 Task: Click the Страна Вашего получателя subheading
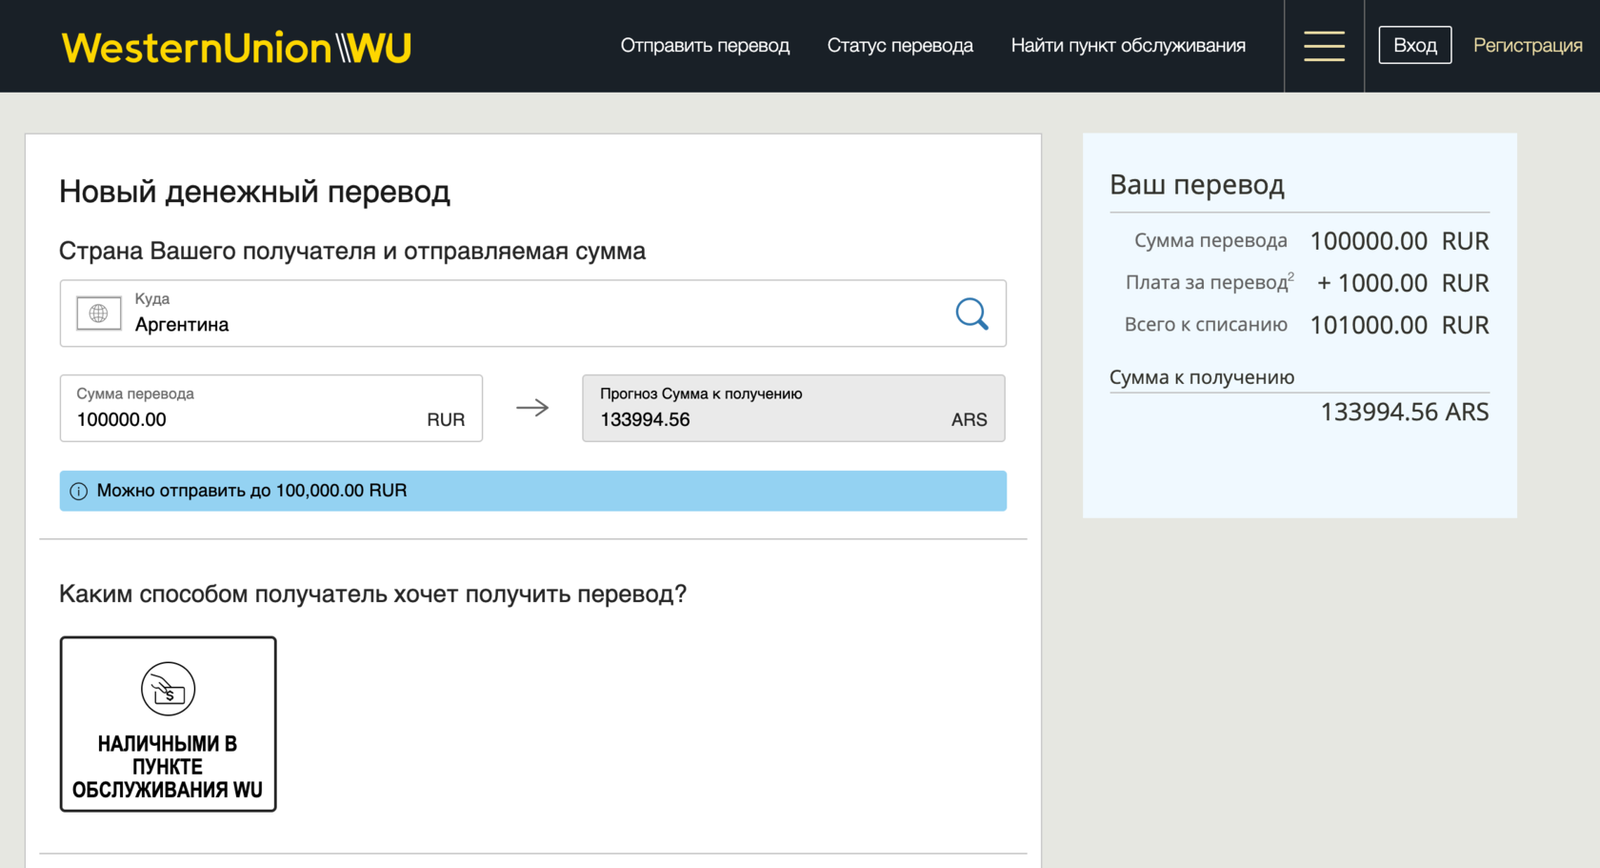pos(352,251)
